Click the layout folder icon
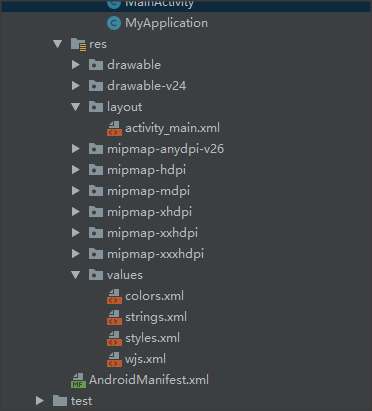The width and height of the screenshot is (372, 411). coord(96,107)
